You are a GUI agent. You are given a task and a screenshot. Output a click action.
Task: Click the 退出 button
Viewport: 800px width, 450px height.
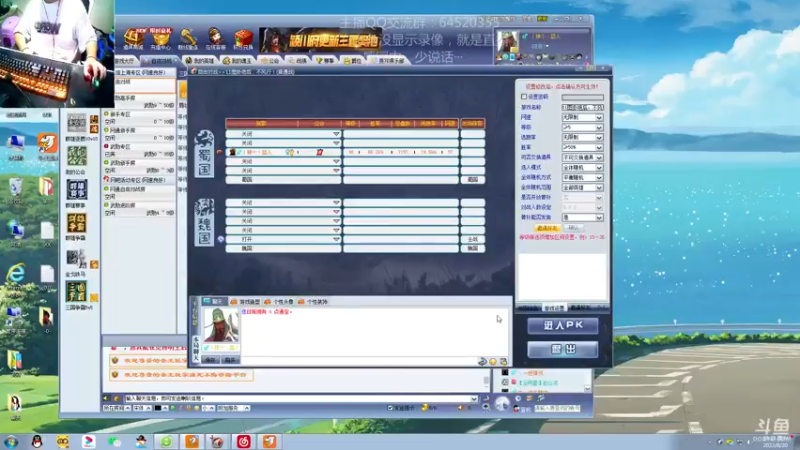(563, 349)
